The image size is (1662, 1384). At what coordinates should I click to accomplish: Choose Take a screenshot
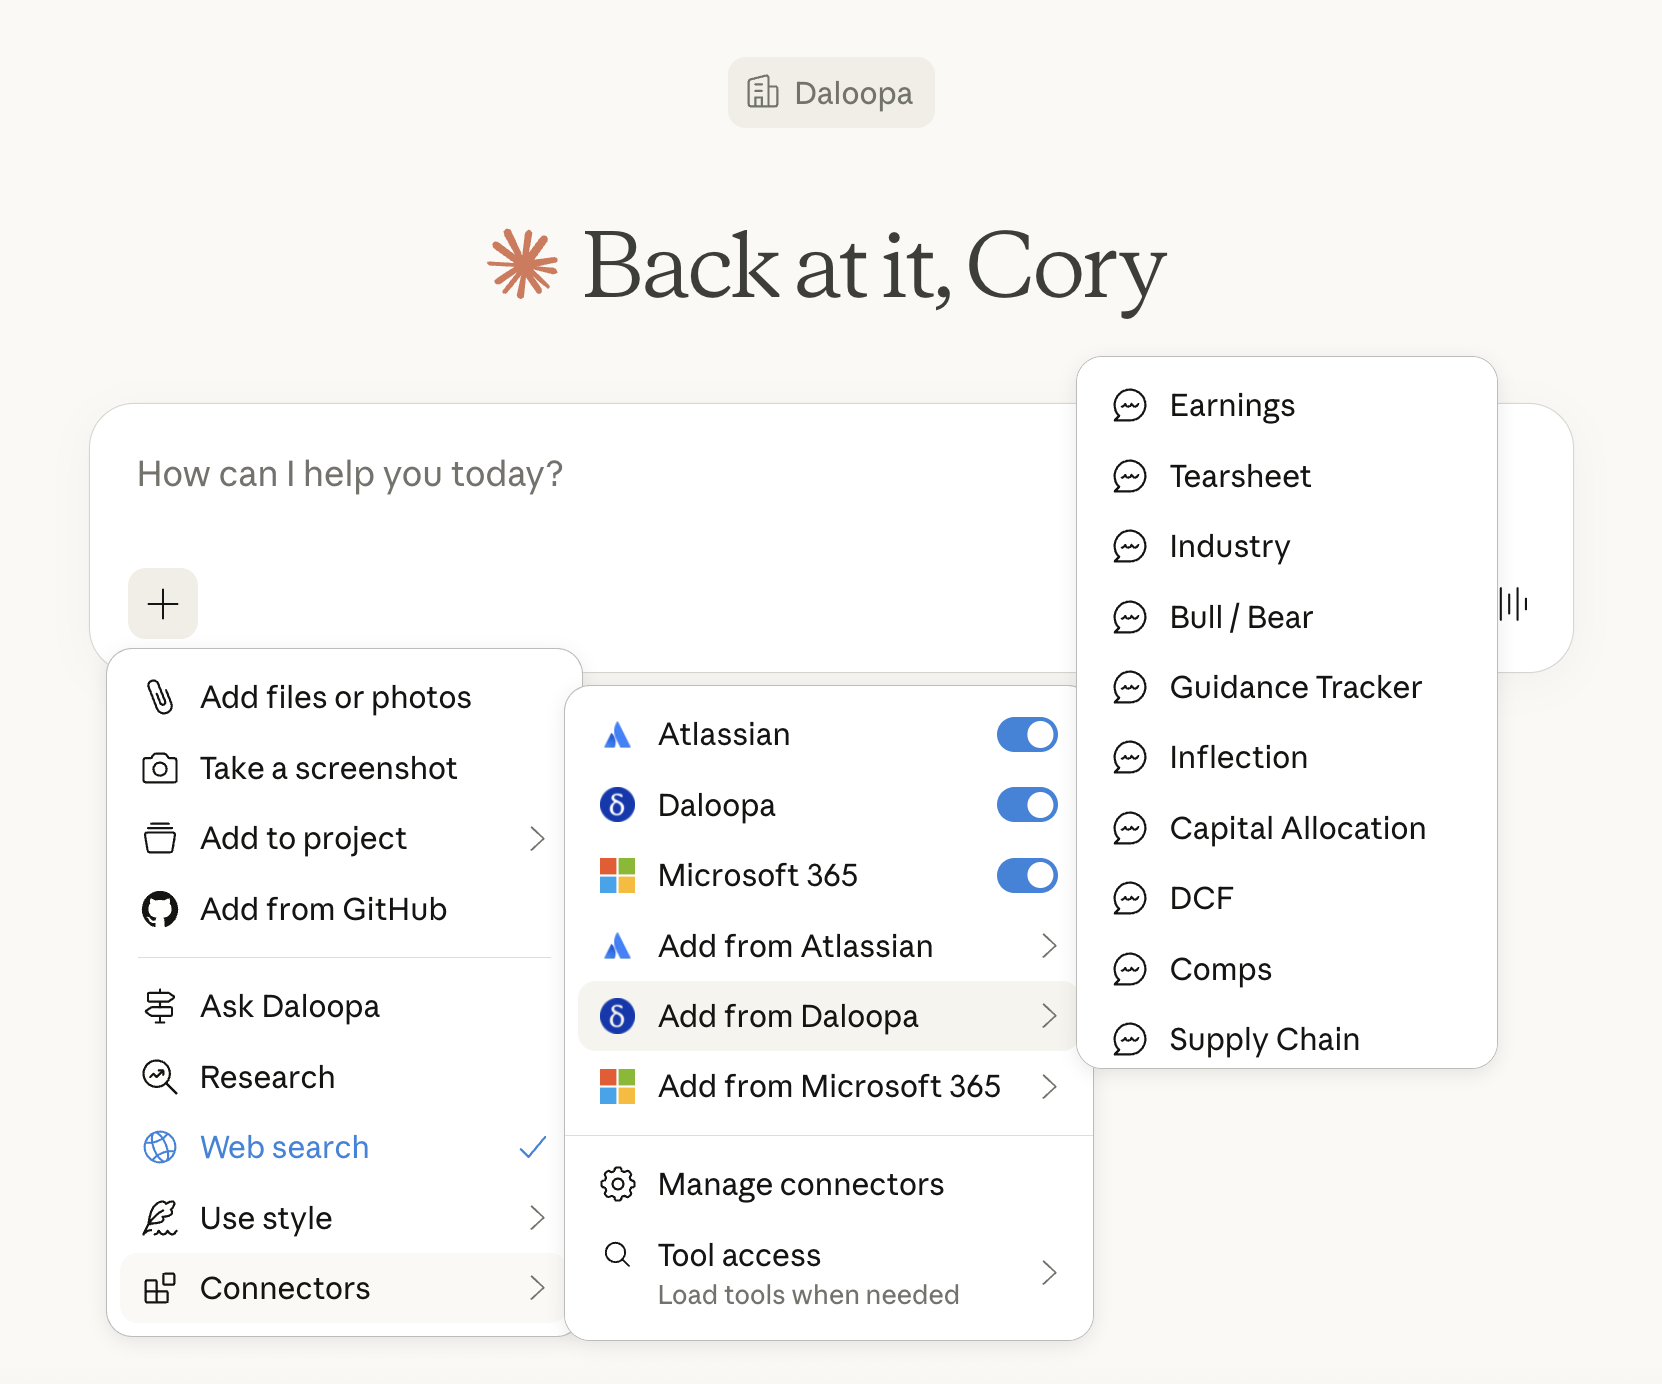click(344, 768)
